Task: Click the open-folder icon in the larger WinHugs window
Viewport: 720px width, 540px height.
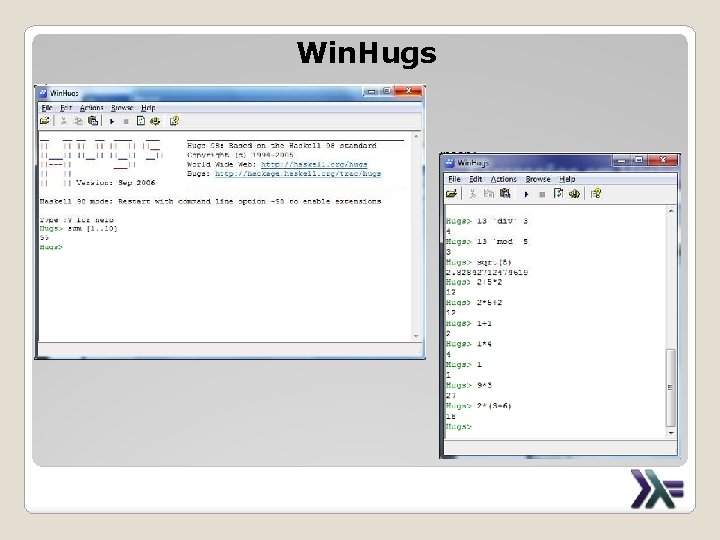Action: click(x=45, y=121)
